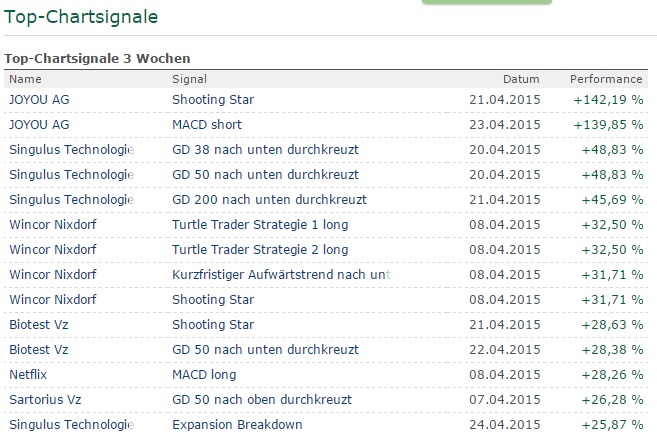Image resolution: width=657 pixels, height=437 pixels.
Task: Click the 'Top-Chartsignale 3 Wochen' table title
Action: click(x=97, y=58)
